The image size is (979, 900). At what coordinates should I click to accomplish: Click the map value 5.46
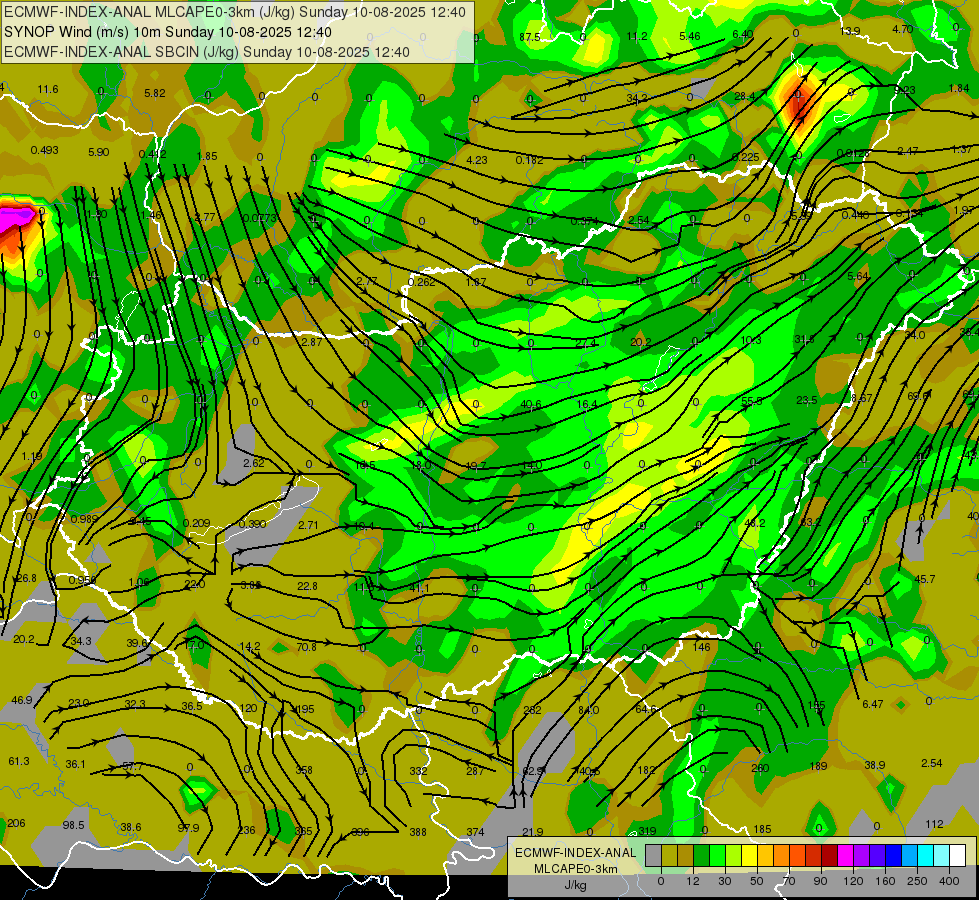690,36
